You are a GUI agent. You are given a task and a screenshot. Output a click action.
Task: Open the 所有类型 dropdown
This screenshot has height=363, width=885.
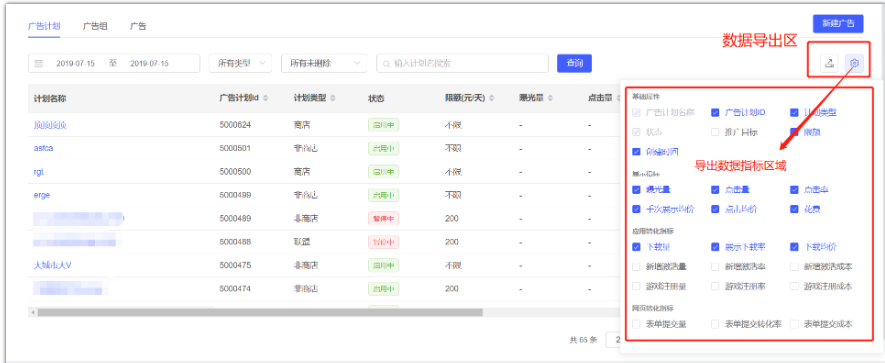click(240, 64)
